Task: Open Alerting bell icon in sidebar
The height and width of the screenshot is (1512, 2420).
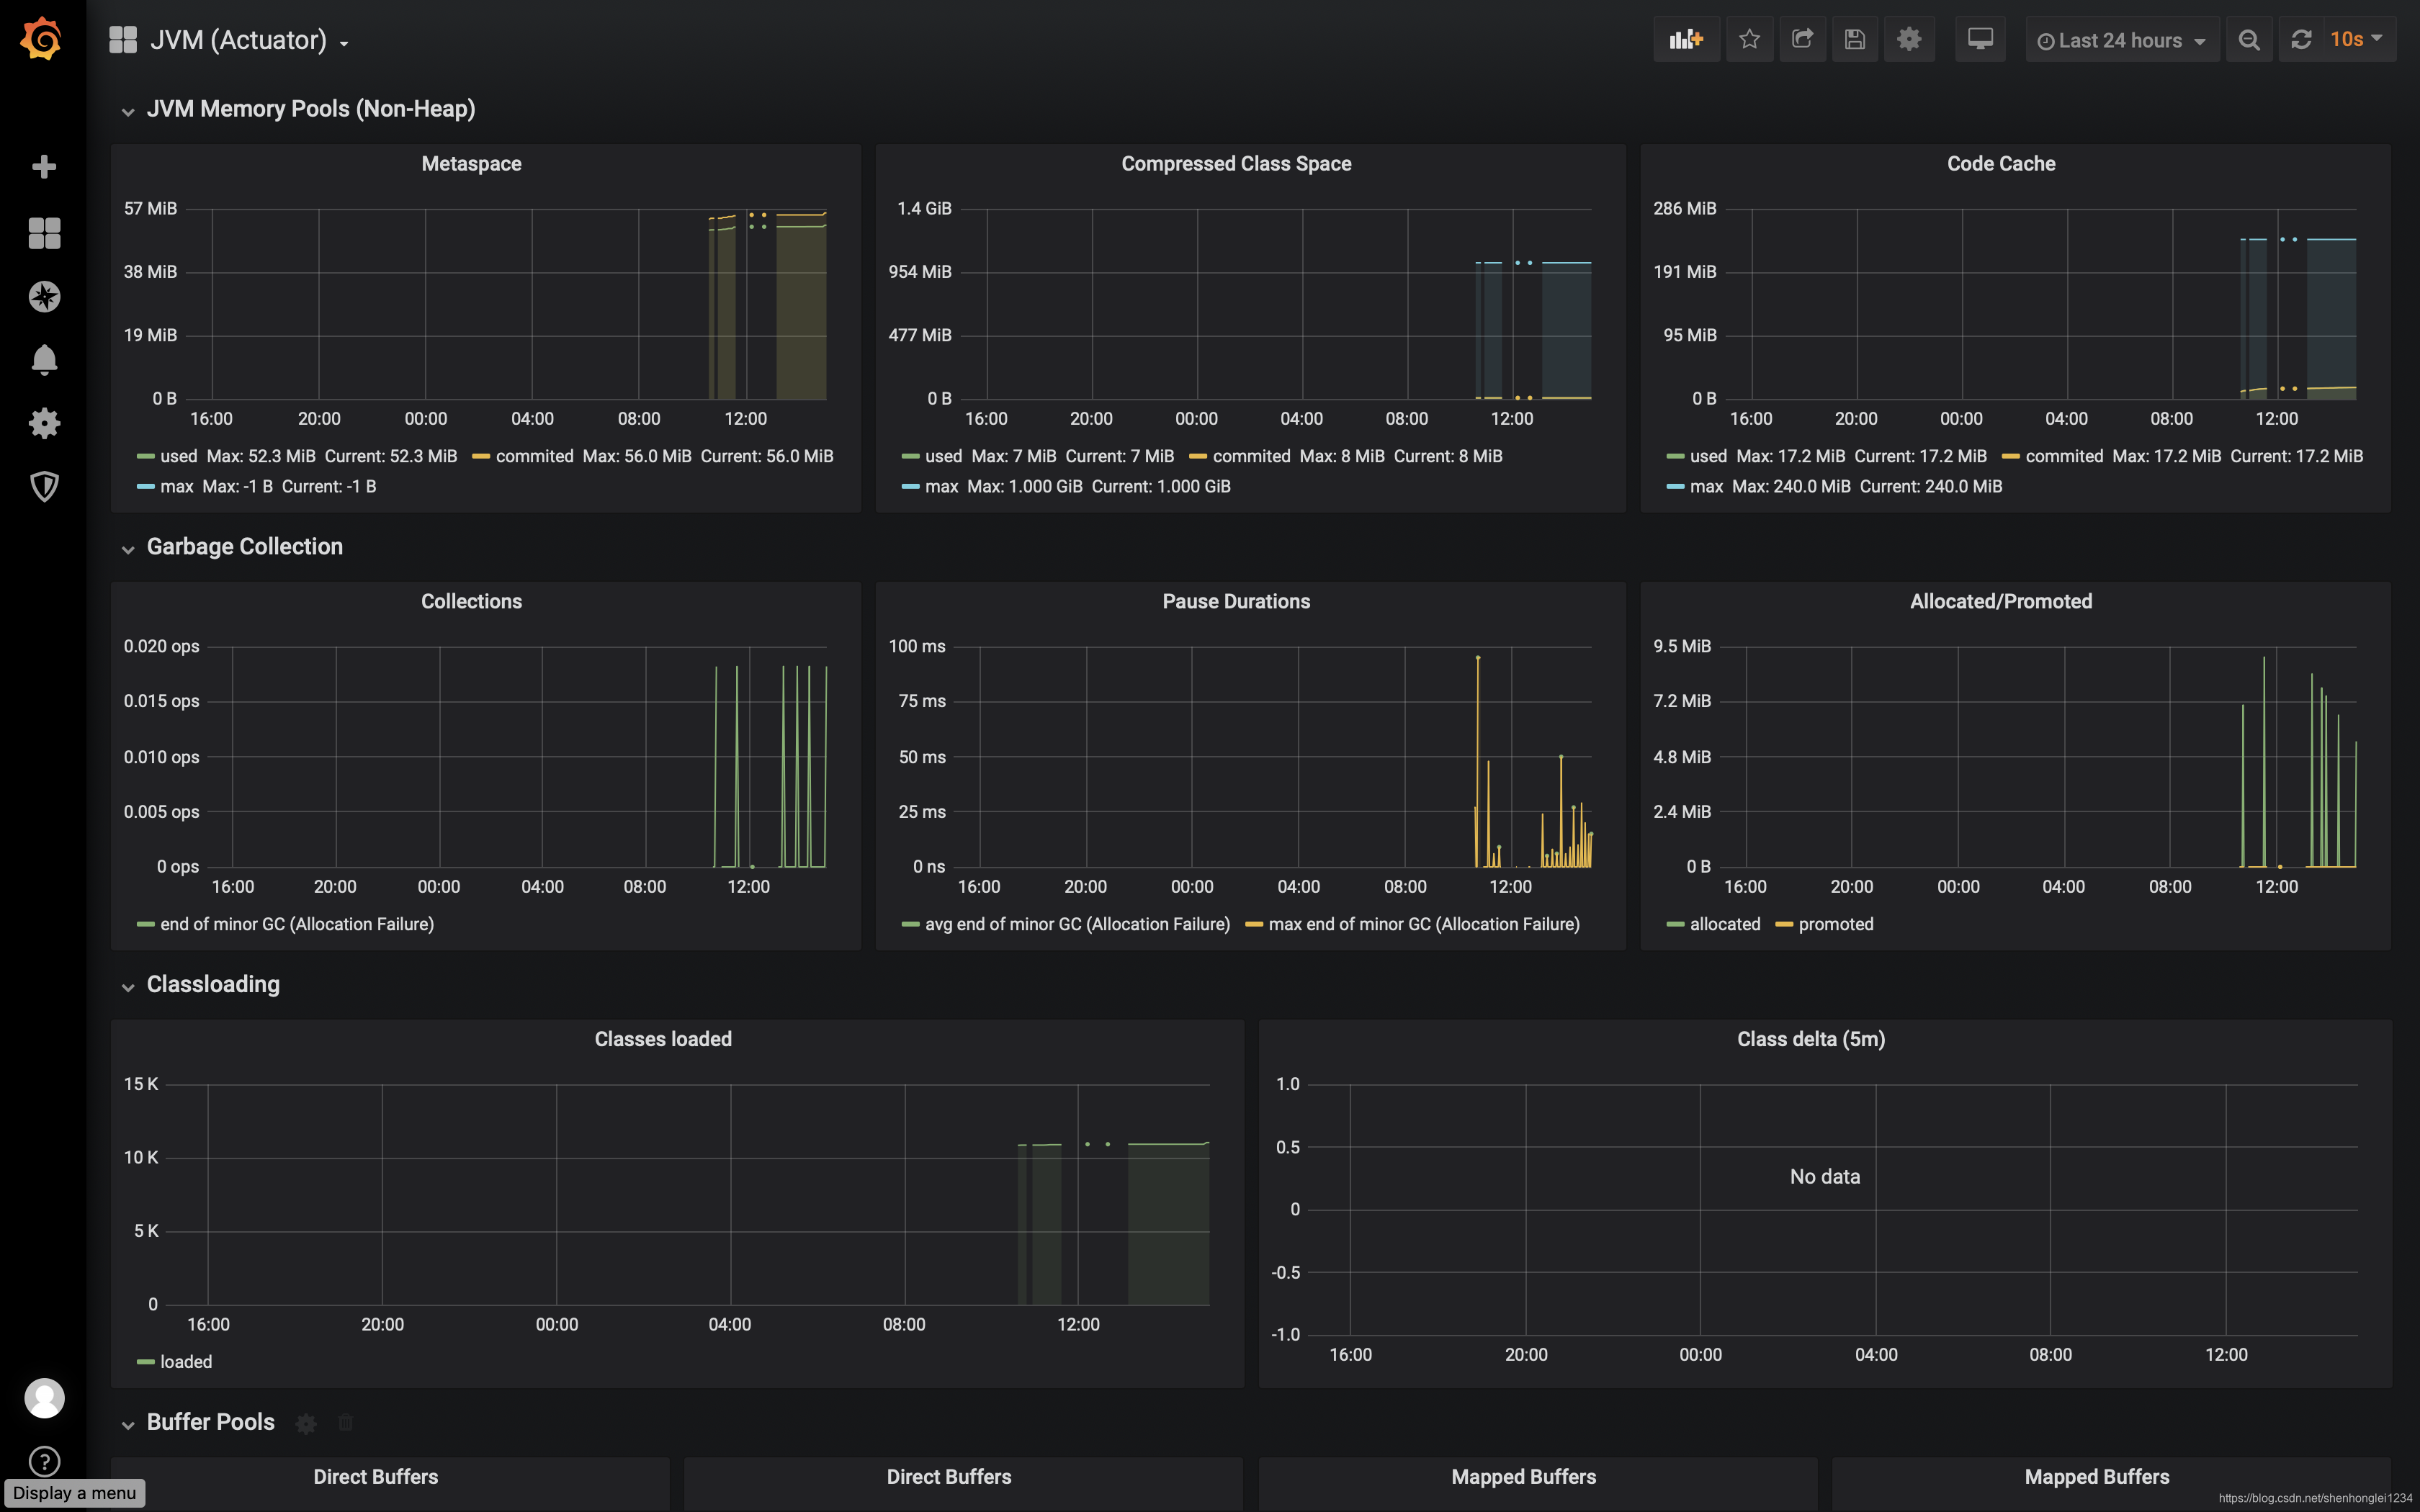Action: click(x=44, y=360)
